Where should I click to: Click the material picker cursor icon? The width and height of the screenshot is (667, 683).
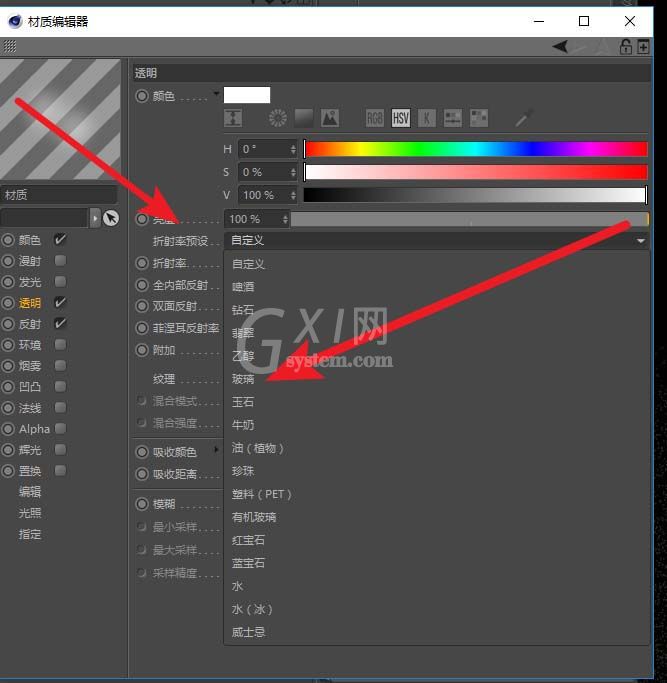point(111,218)
